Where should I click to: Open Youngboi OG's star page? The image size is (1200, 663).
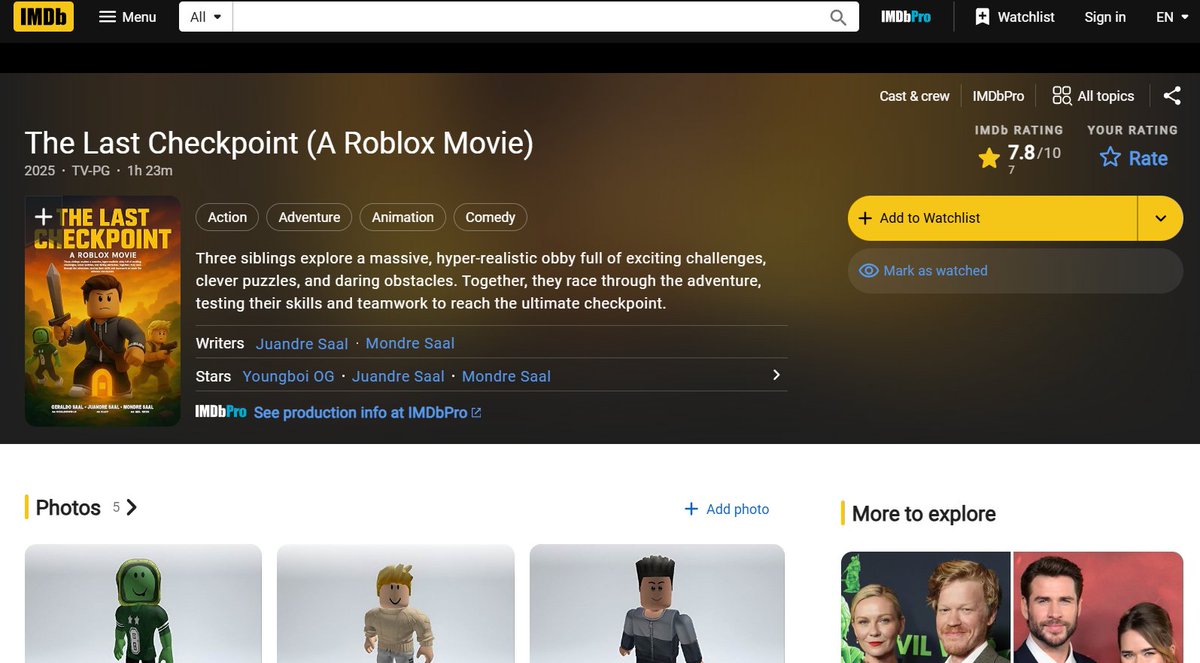(288, 376)
